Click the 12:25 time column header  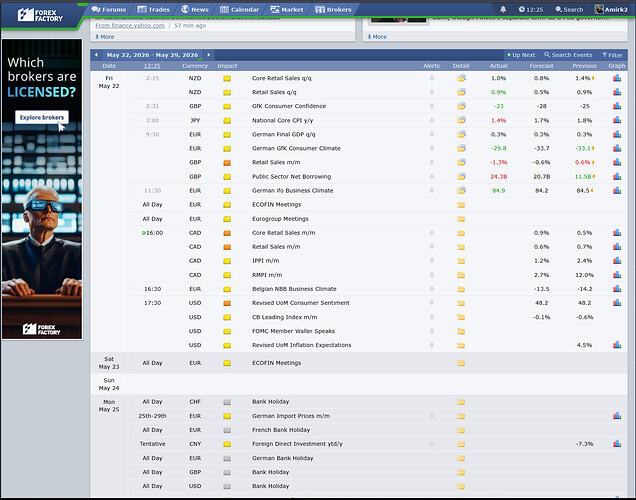(x=152, y=66)
